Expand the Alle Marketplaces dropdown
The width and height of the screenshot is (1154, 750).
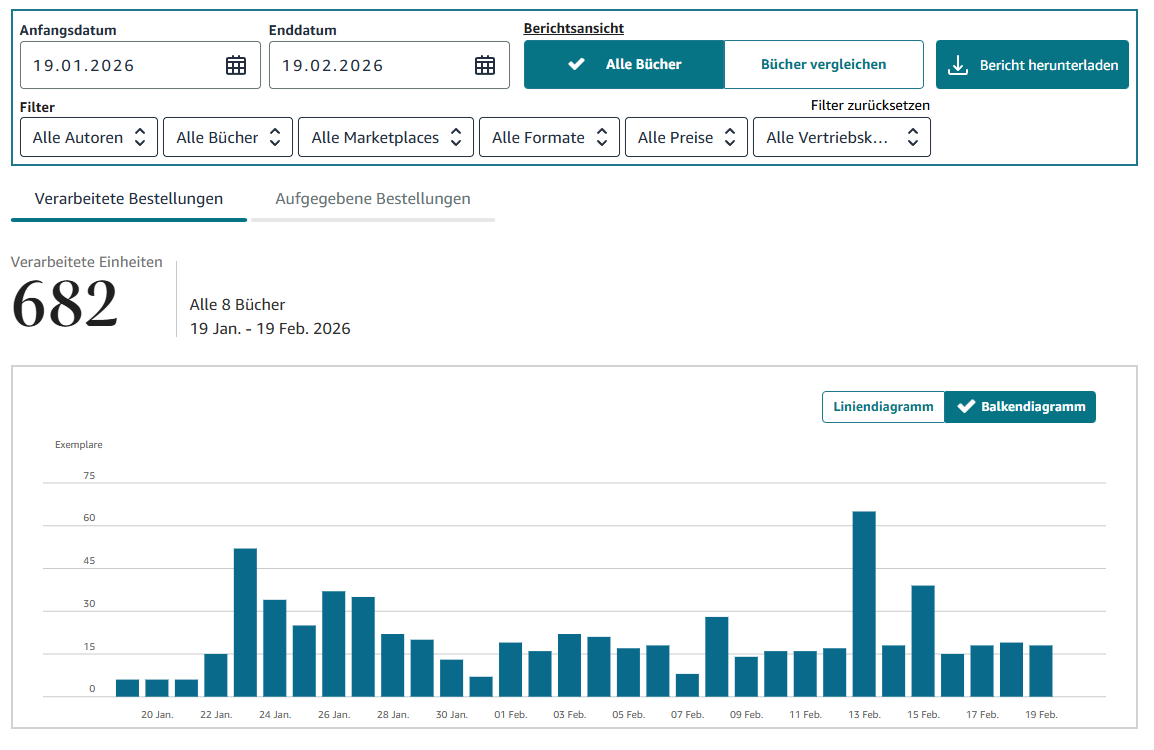click(x=386, y=138)
